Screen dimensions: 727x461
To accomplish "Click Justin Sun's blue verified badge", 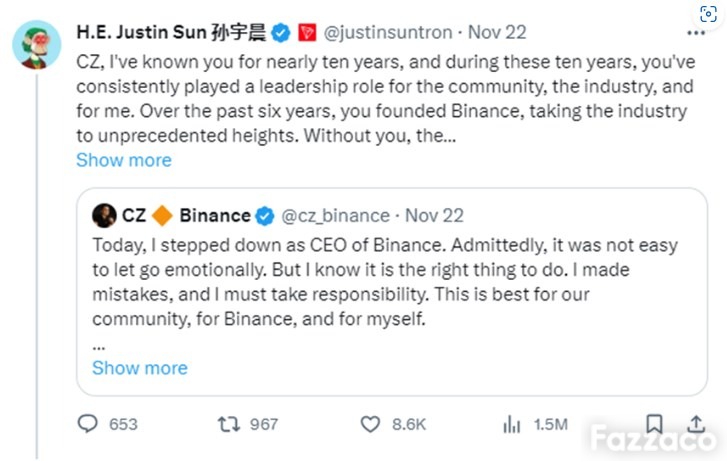I will [281, 33].
